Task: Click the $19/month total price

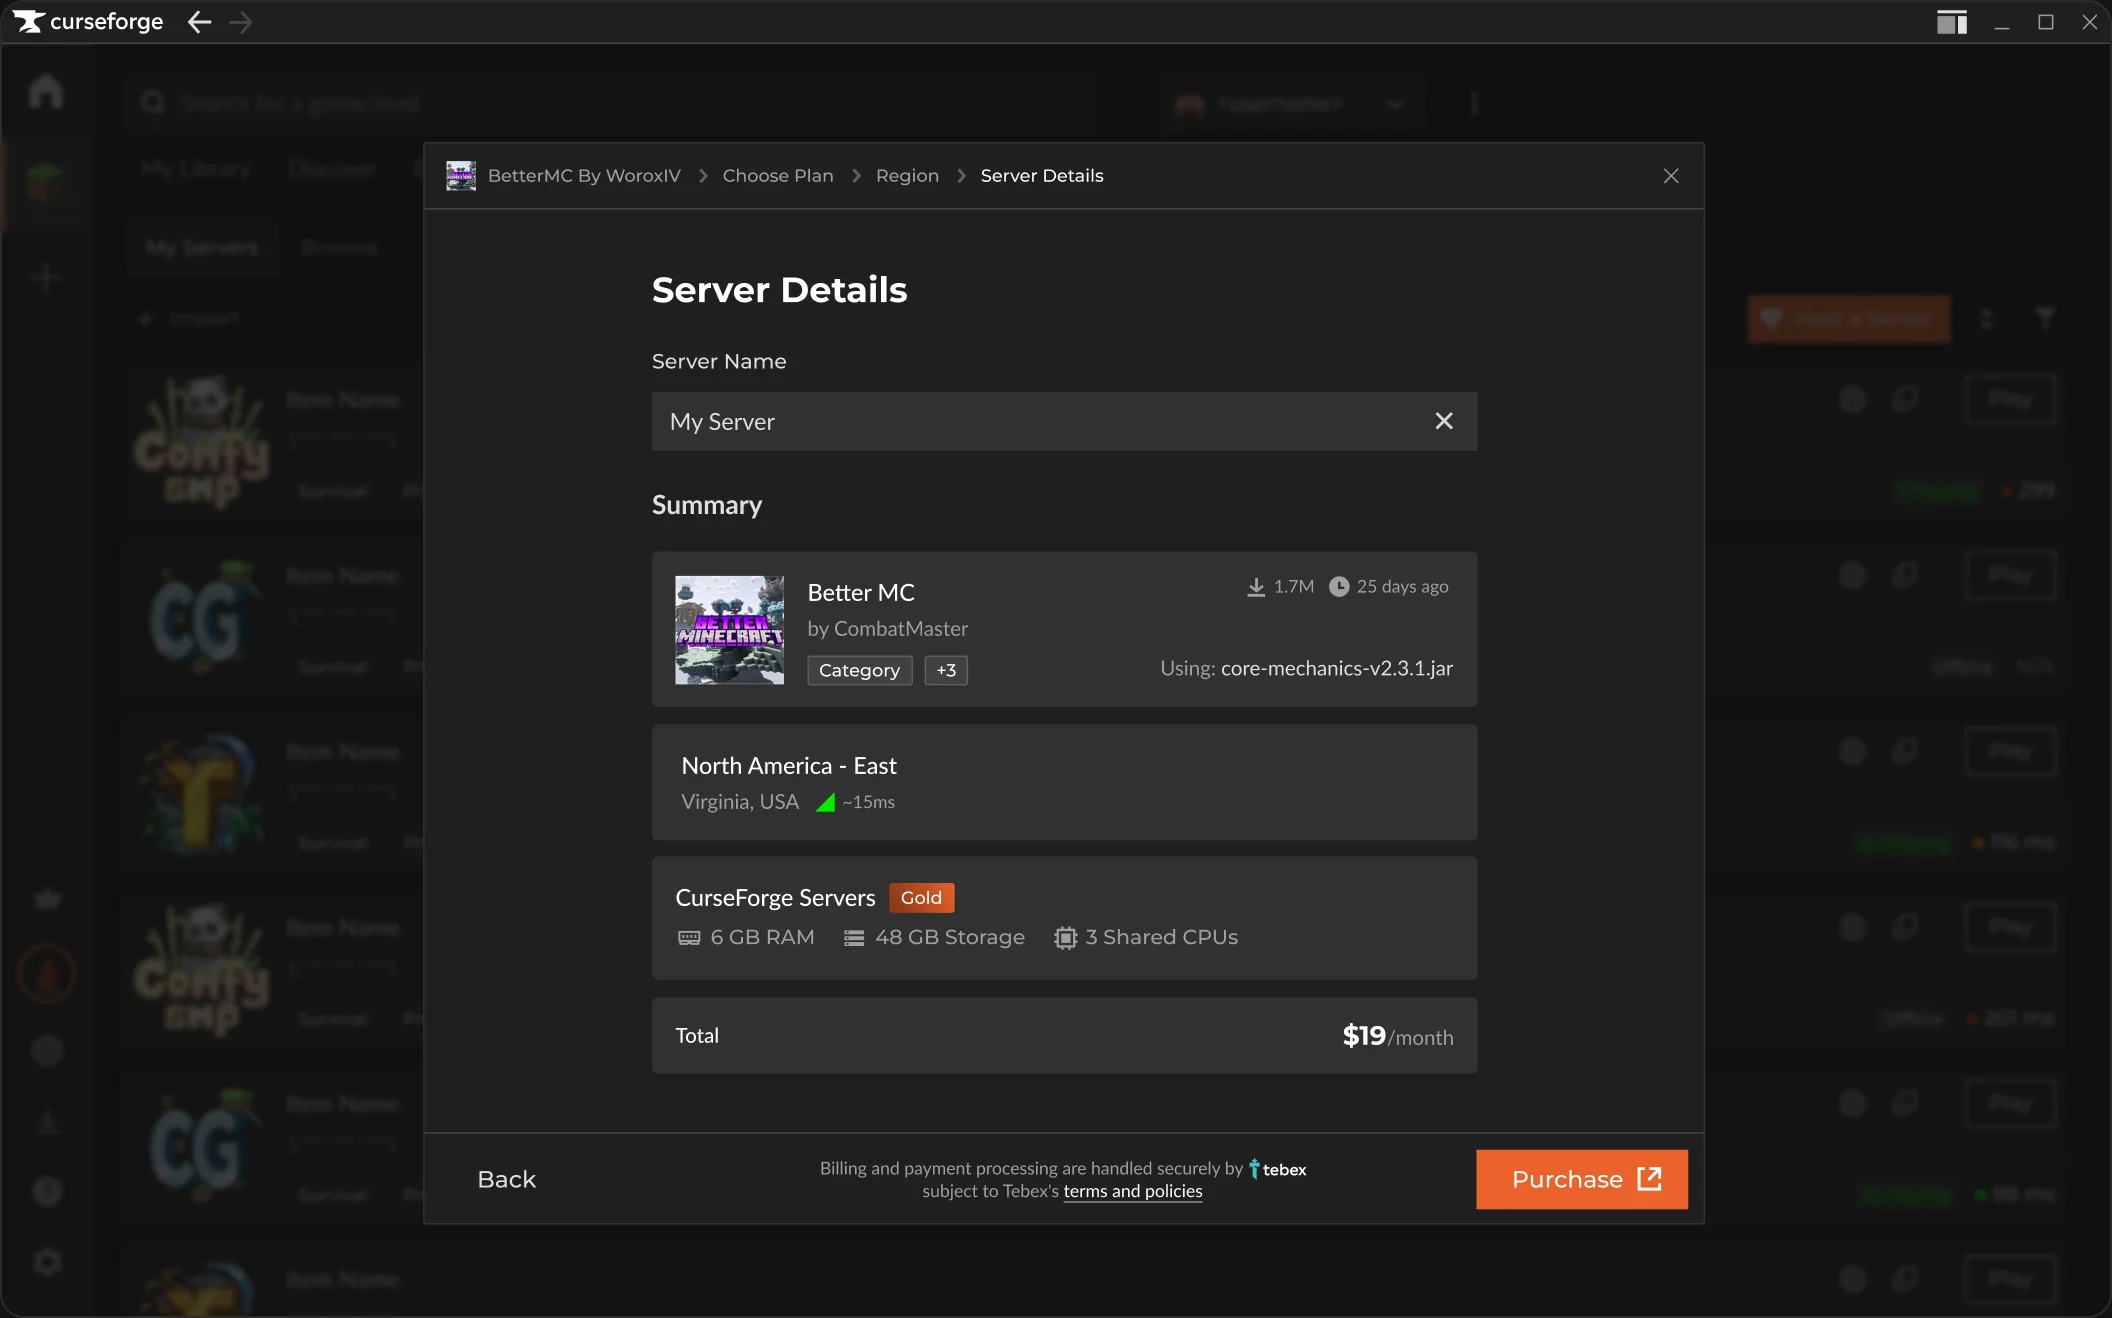Action: pos(1397,1036)
